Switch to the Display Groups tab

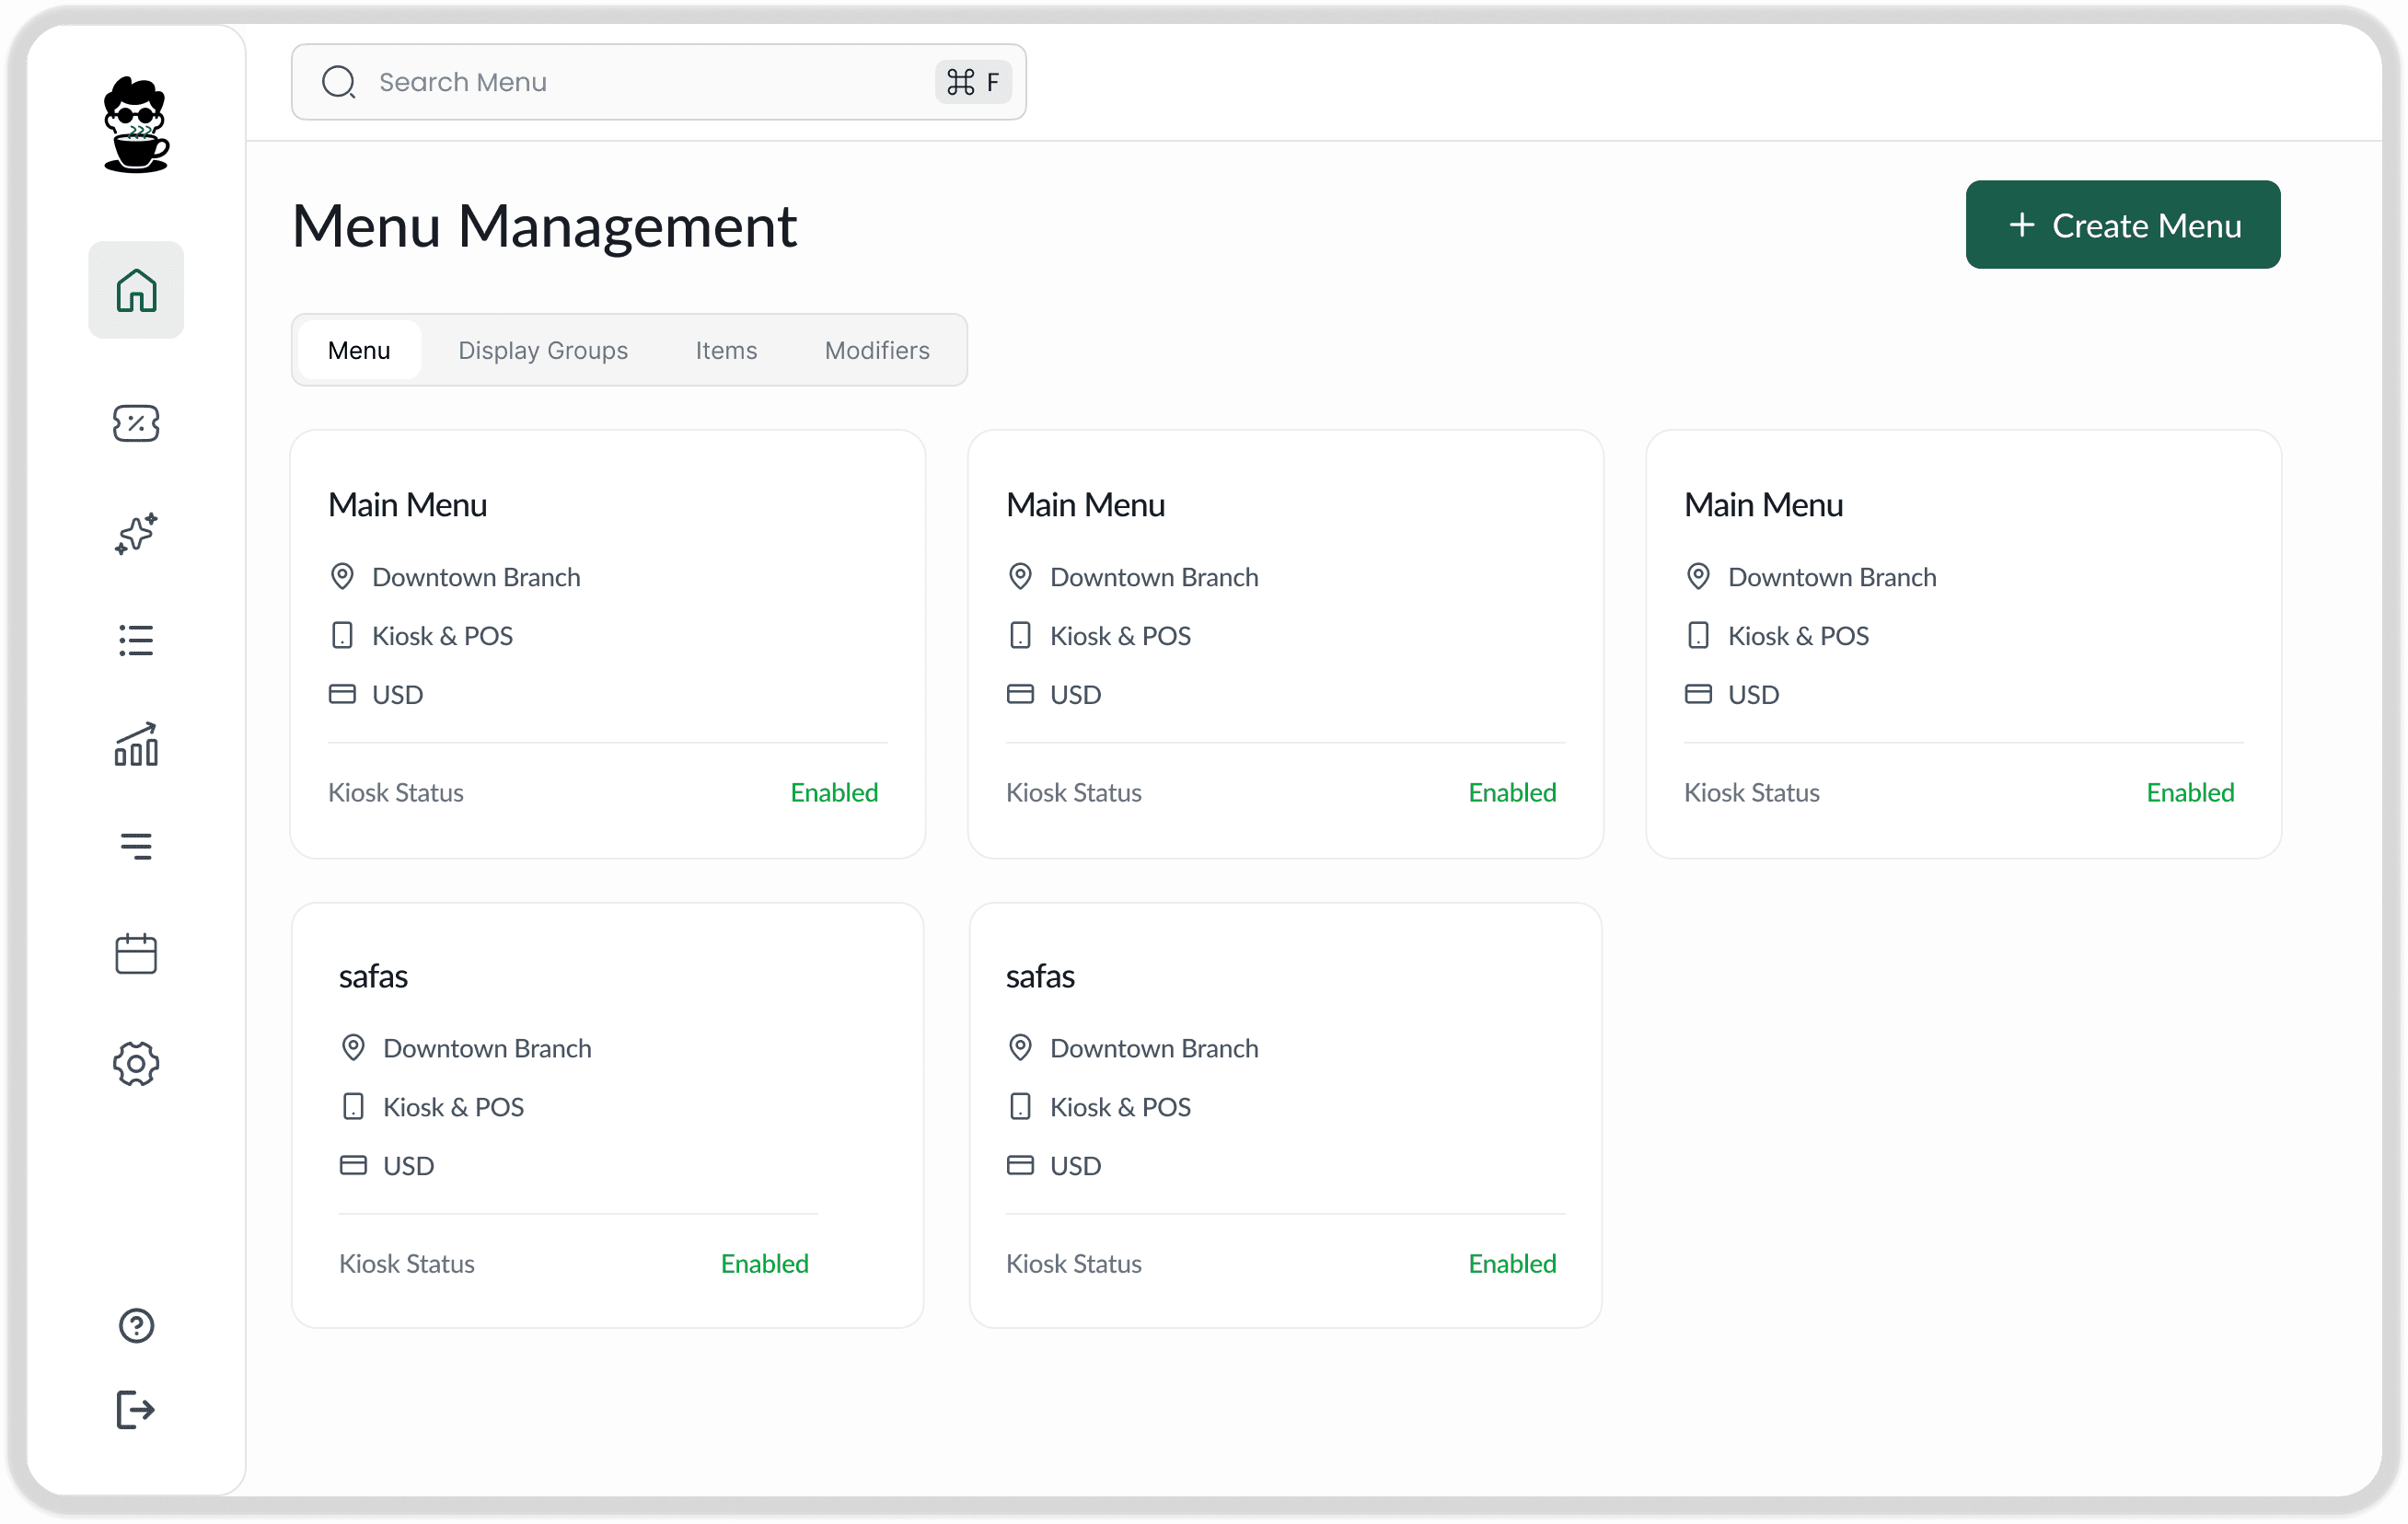point(543,350)
